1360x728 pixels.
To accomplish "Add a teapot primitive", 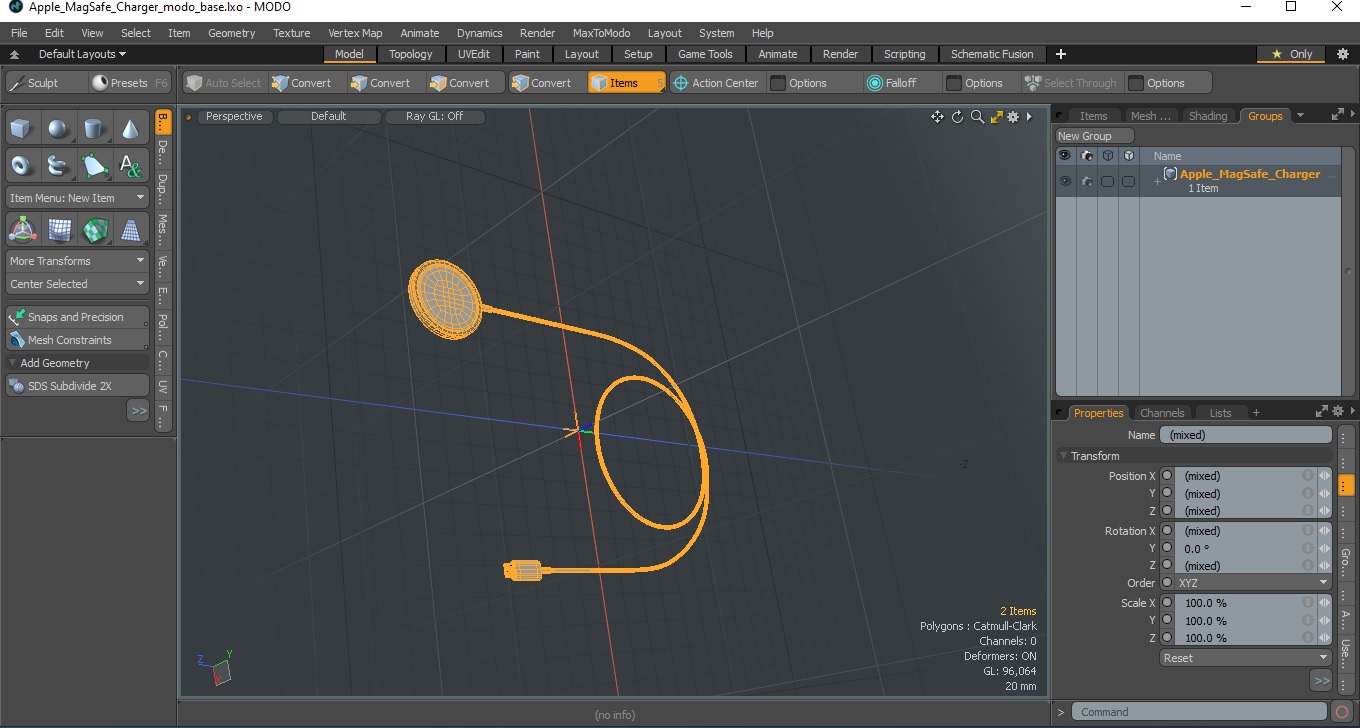I will (58, 165).
